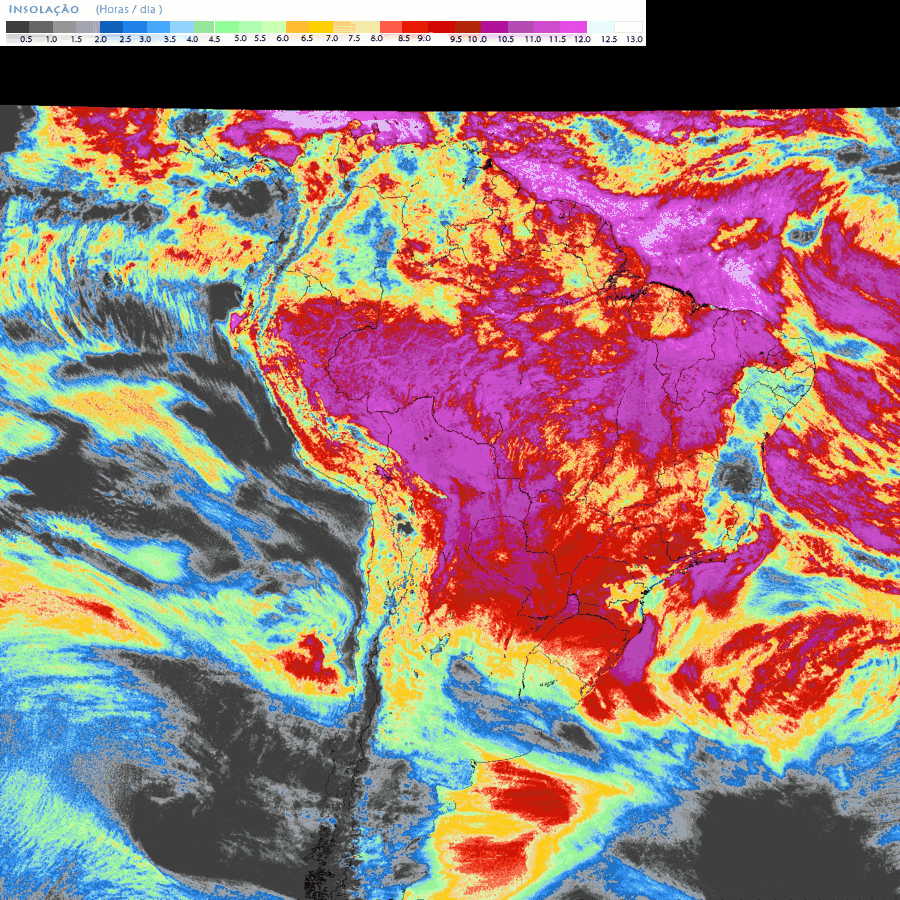Select purple swatch between 10.5 and 11.0

pos(521,27)
